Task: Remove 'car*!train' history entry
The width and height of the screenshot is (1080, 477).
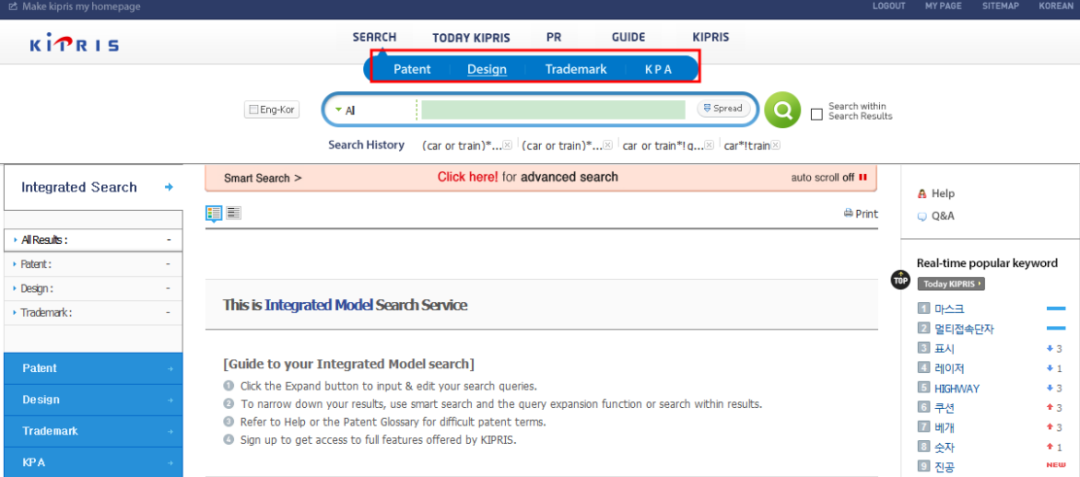Action: 775,145
